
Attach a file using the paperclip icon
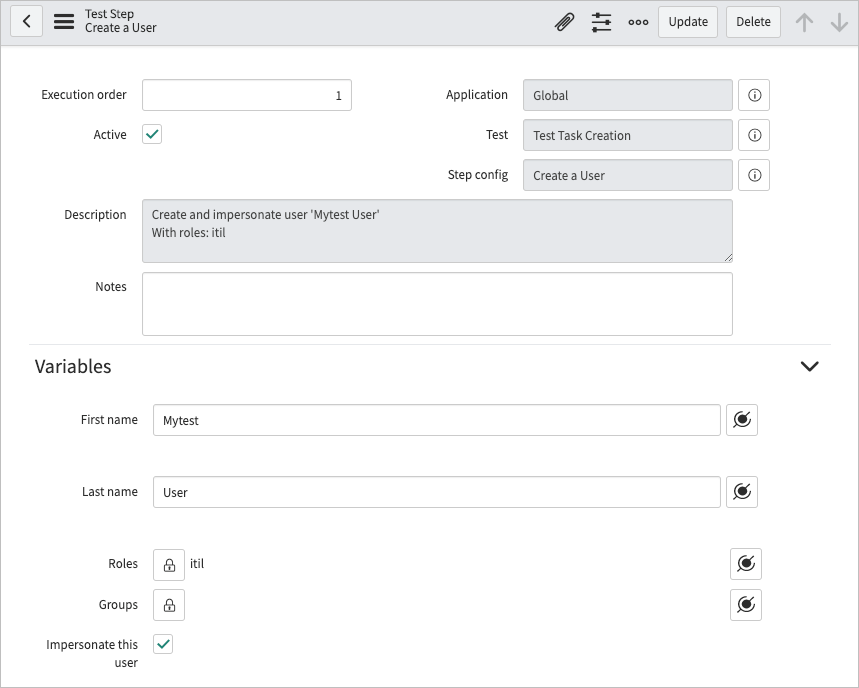(x=563, y=21)
